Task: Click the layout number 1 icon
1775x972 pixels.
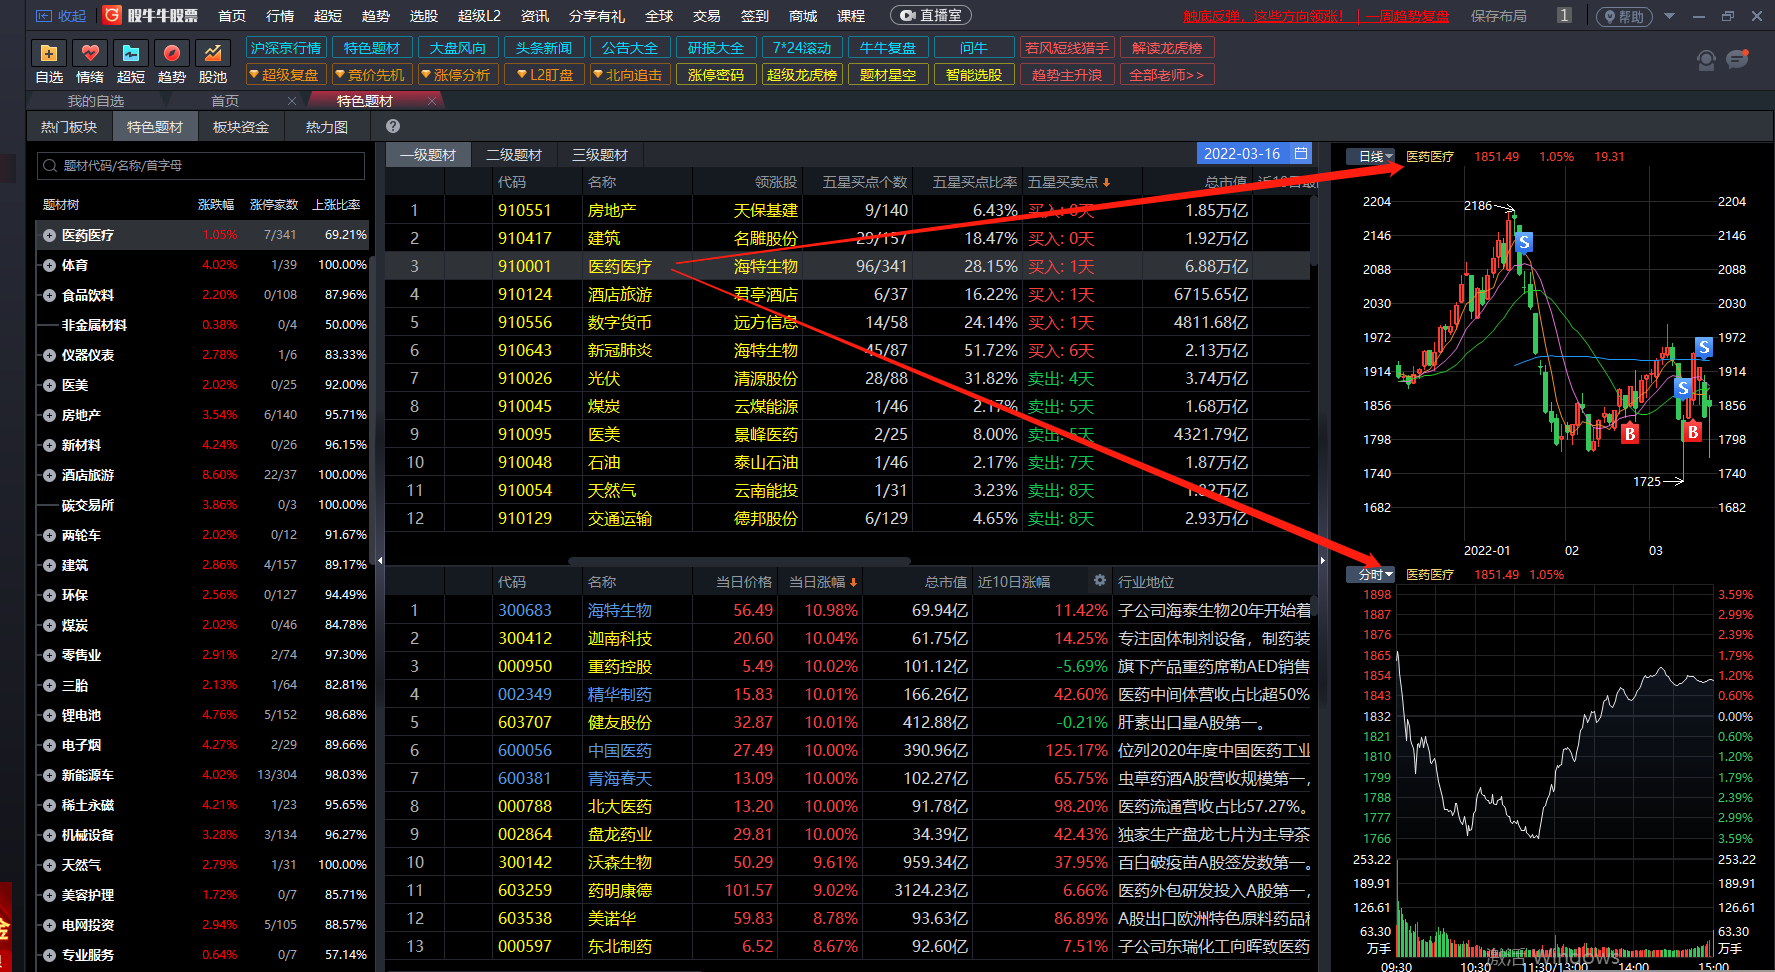Action: (x=1565, y=15)
